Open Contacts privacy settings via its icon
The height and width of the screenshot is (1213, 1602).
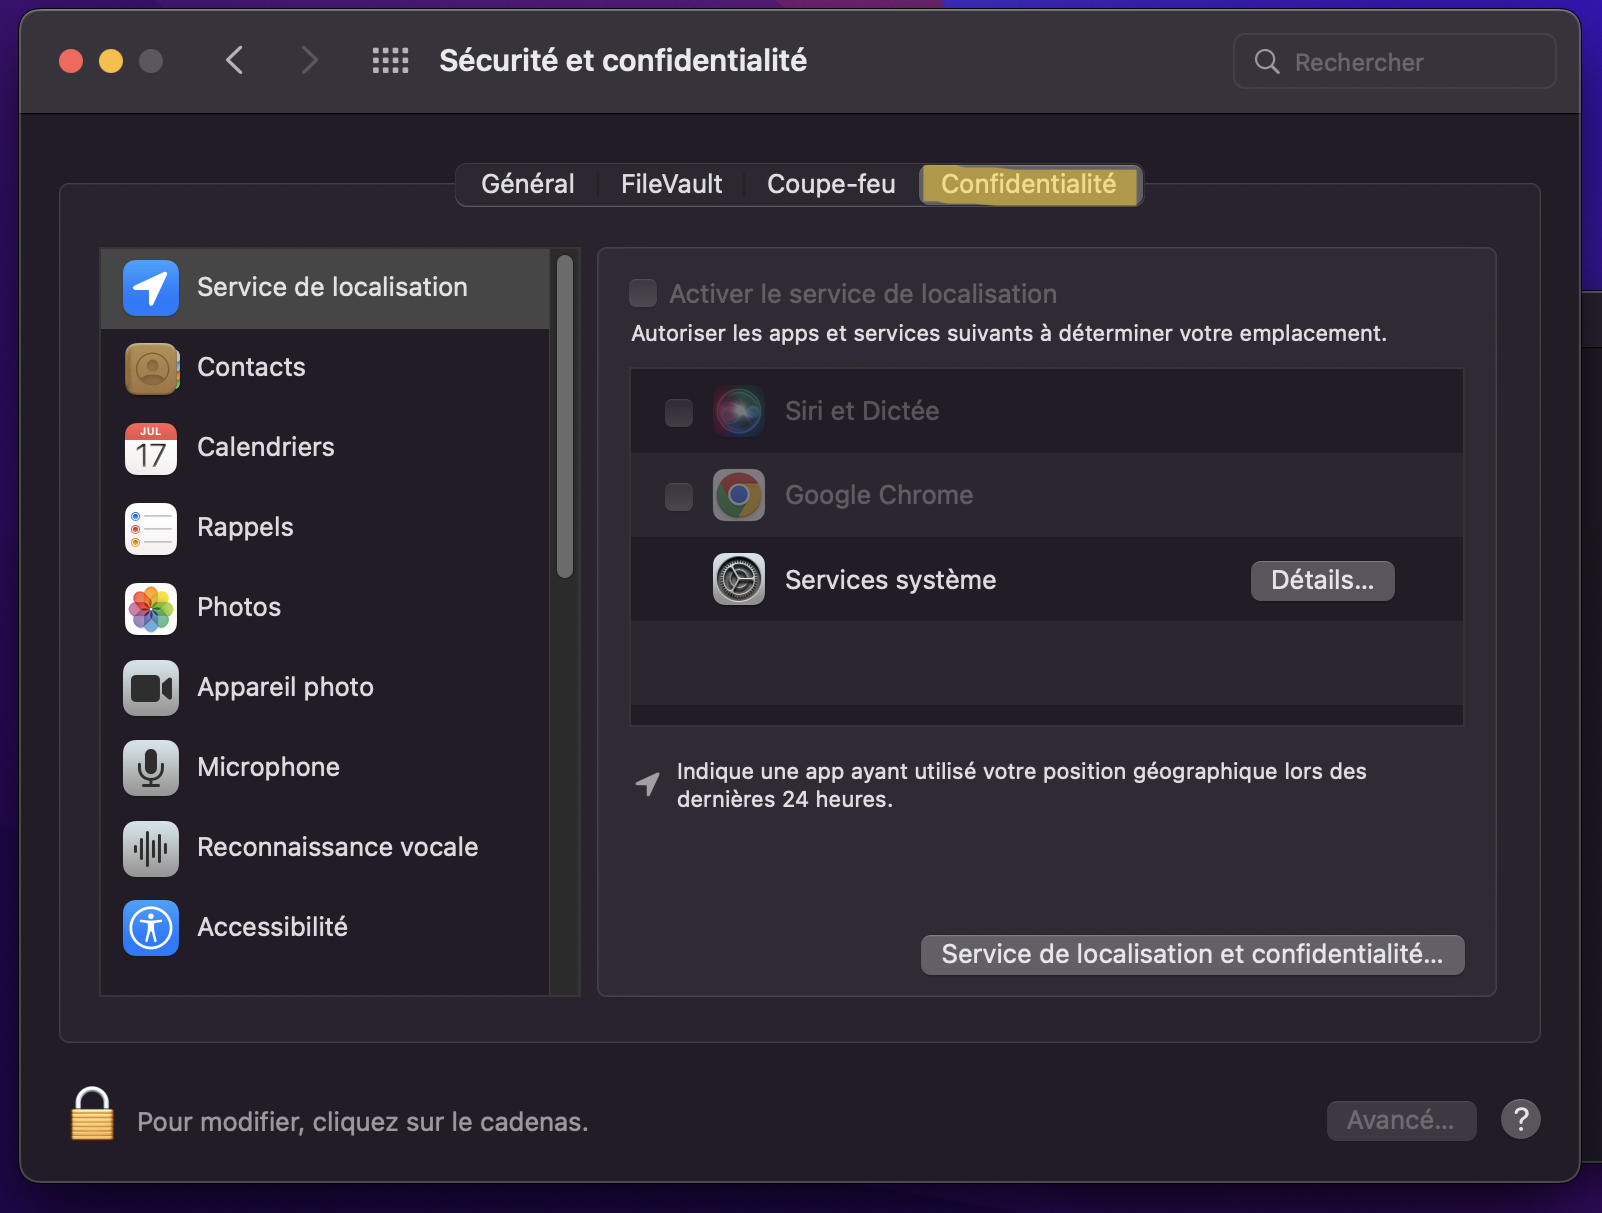tap(150, 368)
